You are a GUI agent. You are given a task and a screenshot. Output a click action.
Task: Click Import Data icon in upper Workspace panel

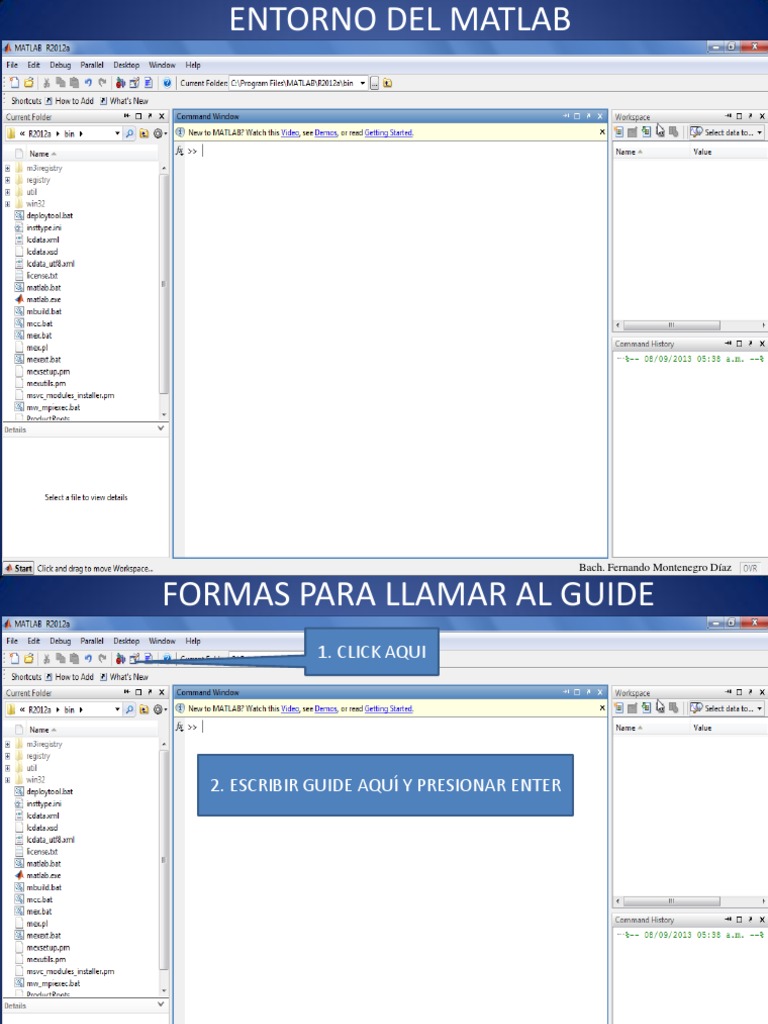click(x=646, y=132)
